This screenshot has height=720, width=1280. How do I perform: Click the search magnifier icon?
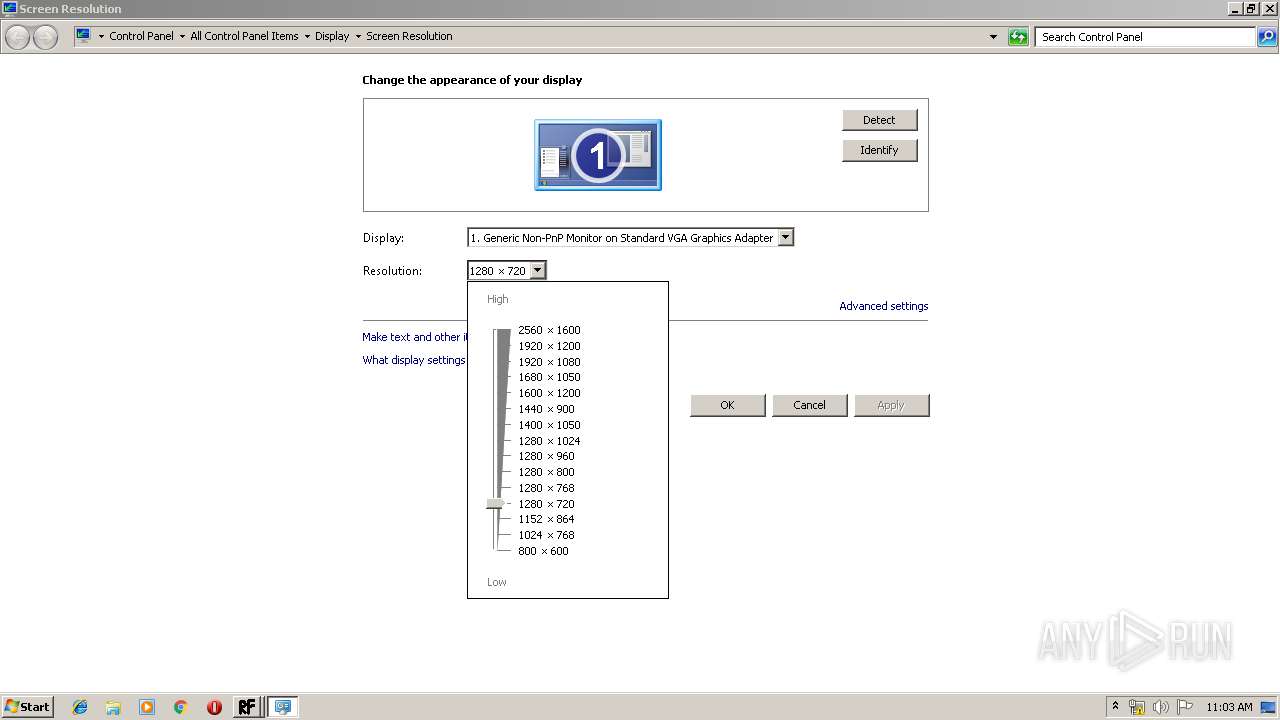click(x=1267, y=37)
